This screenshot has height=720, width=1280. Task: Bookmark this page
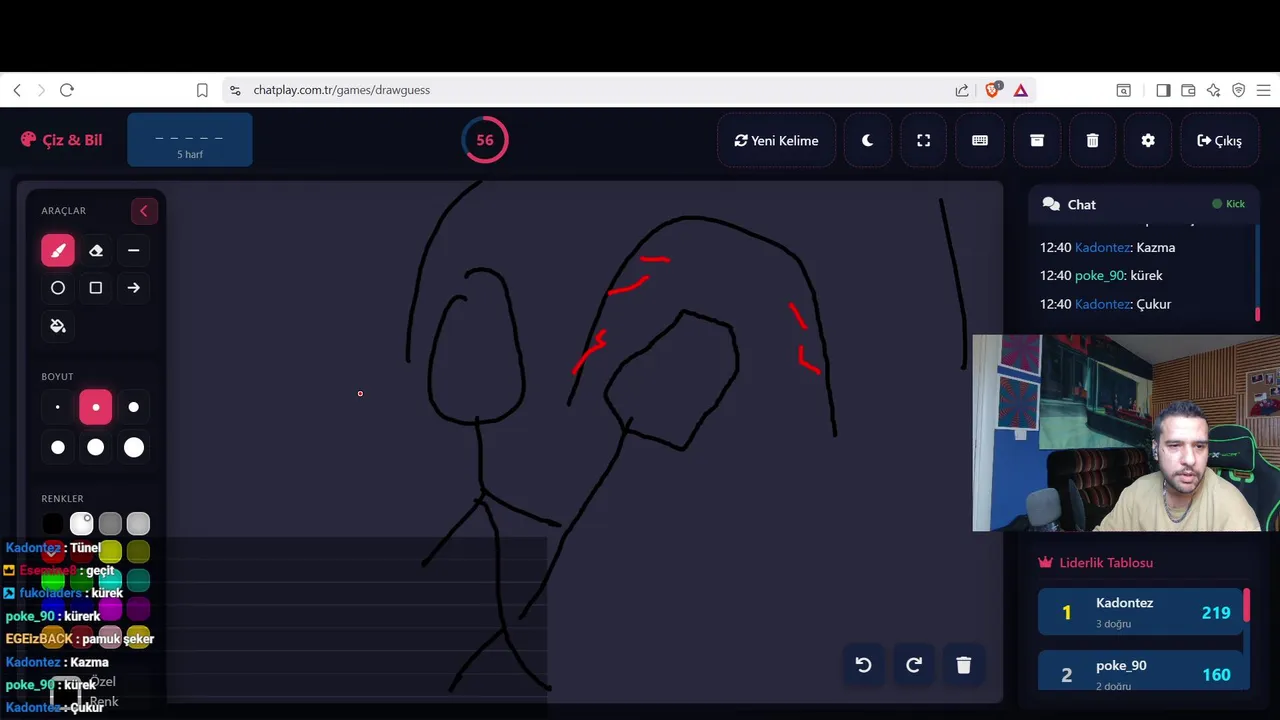(202, 90)
